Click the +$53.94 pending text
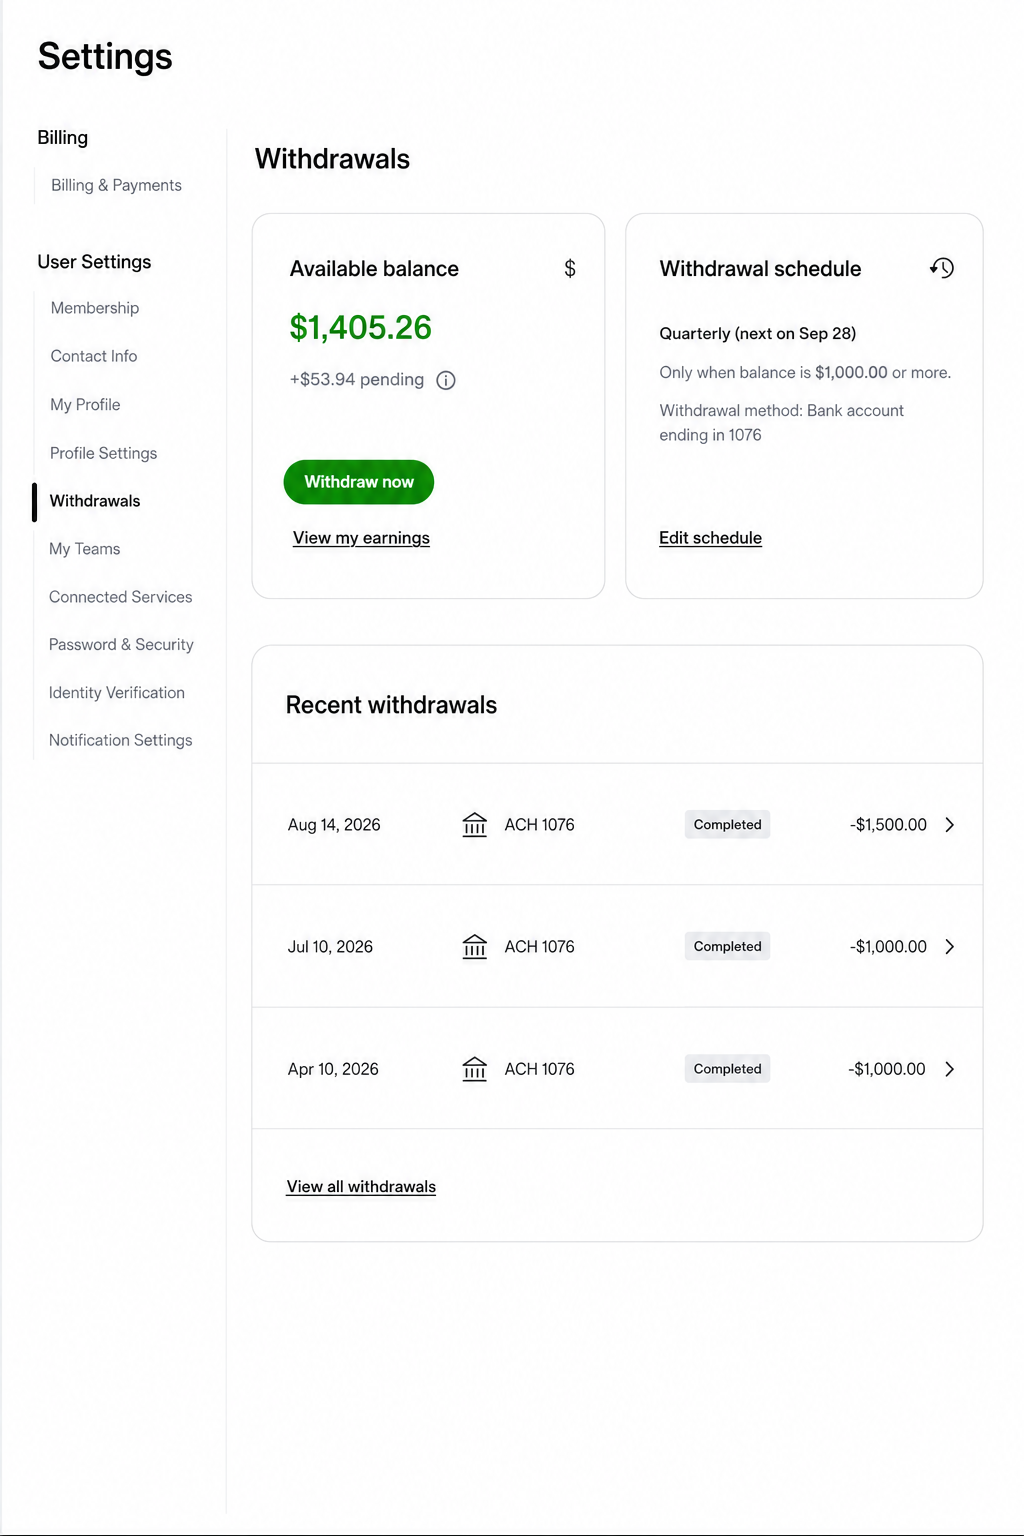The image size is (1024, 1536). click(357, 380)
